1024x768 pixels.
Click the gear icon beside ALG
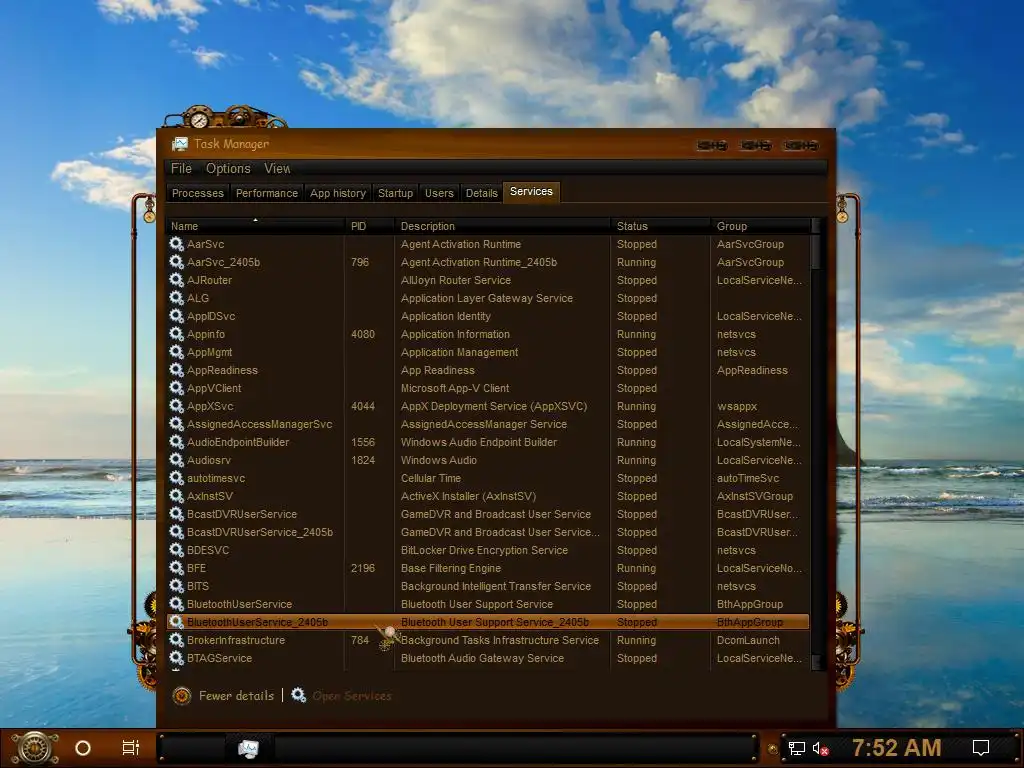click(x=176, y=298)
